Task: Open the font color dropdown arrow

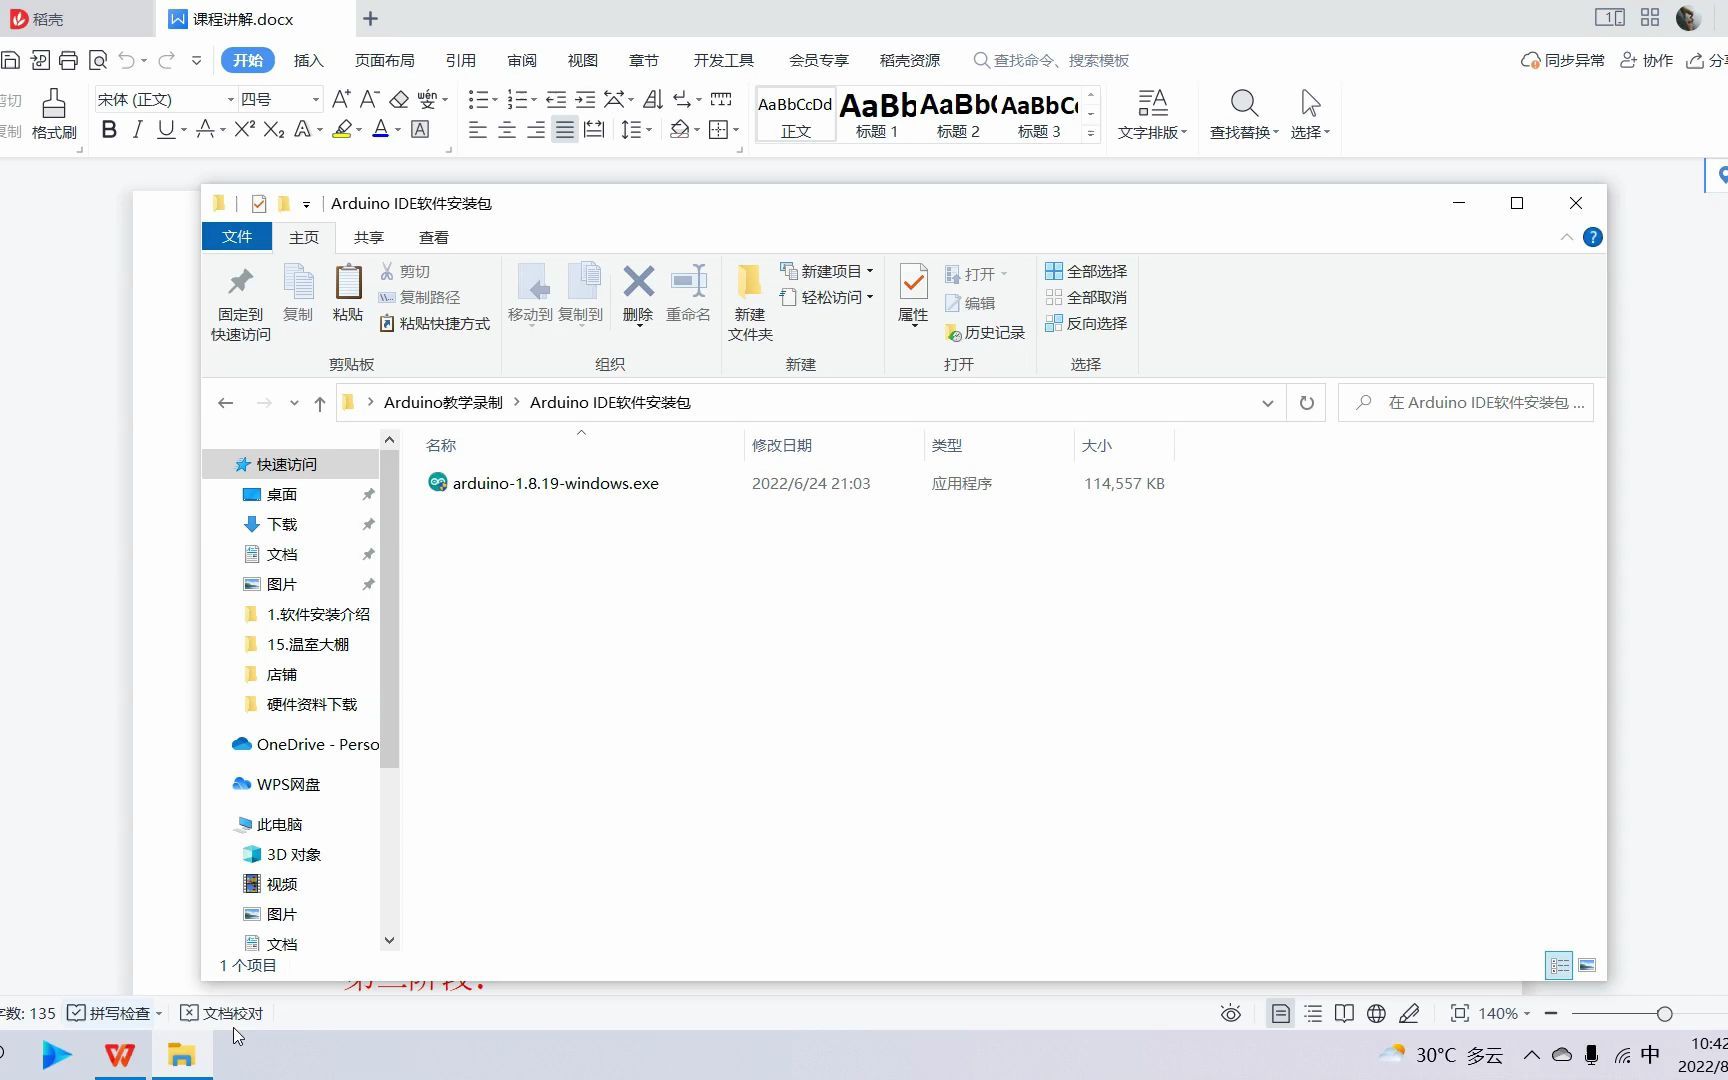Action: [398, 130]
